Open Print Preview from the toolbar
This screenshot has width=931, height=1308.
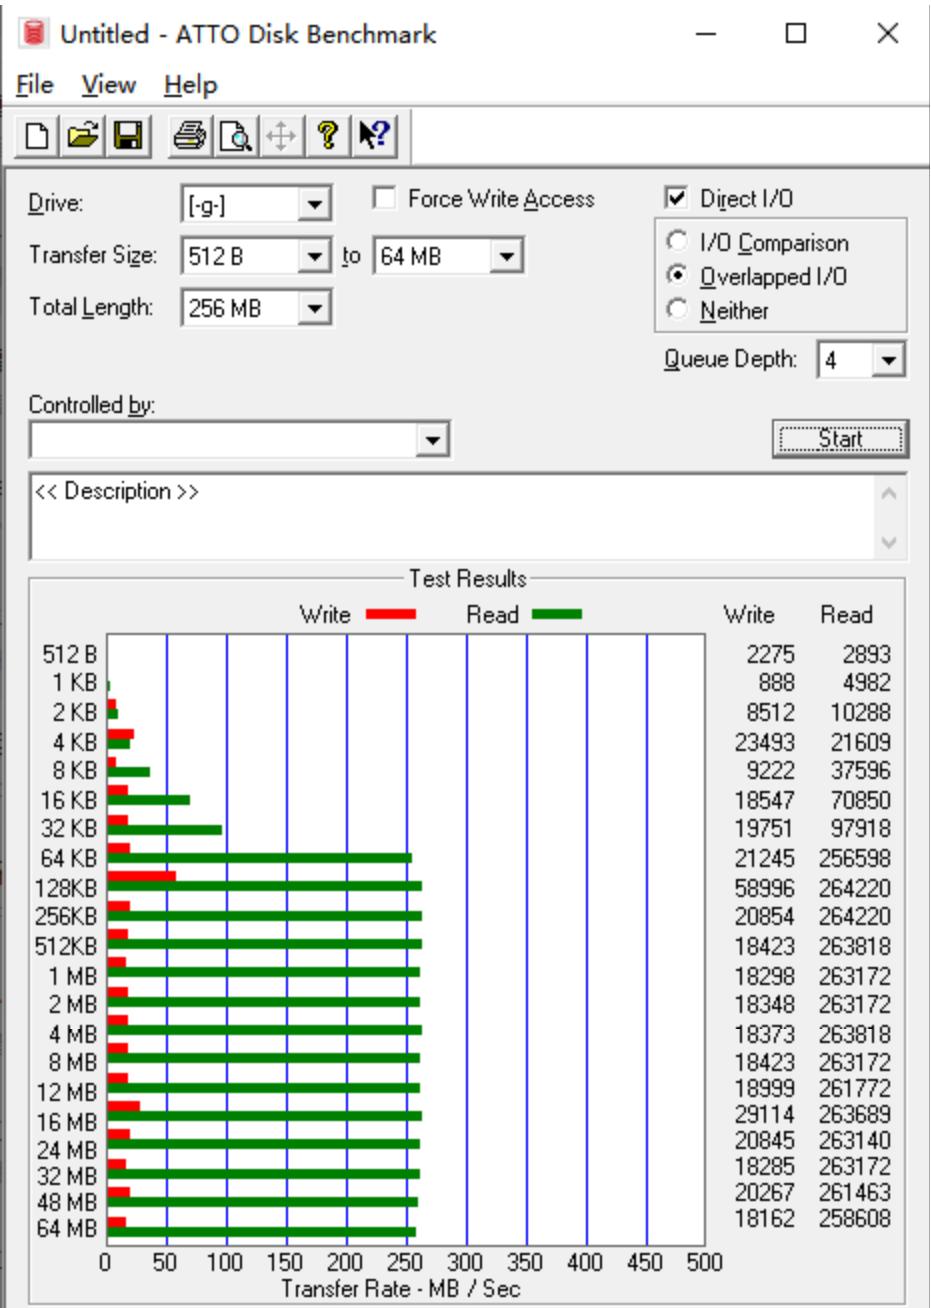pyautogui.click(x=235, y=136)
